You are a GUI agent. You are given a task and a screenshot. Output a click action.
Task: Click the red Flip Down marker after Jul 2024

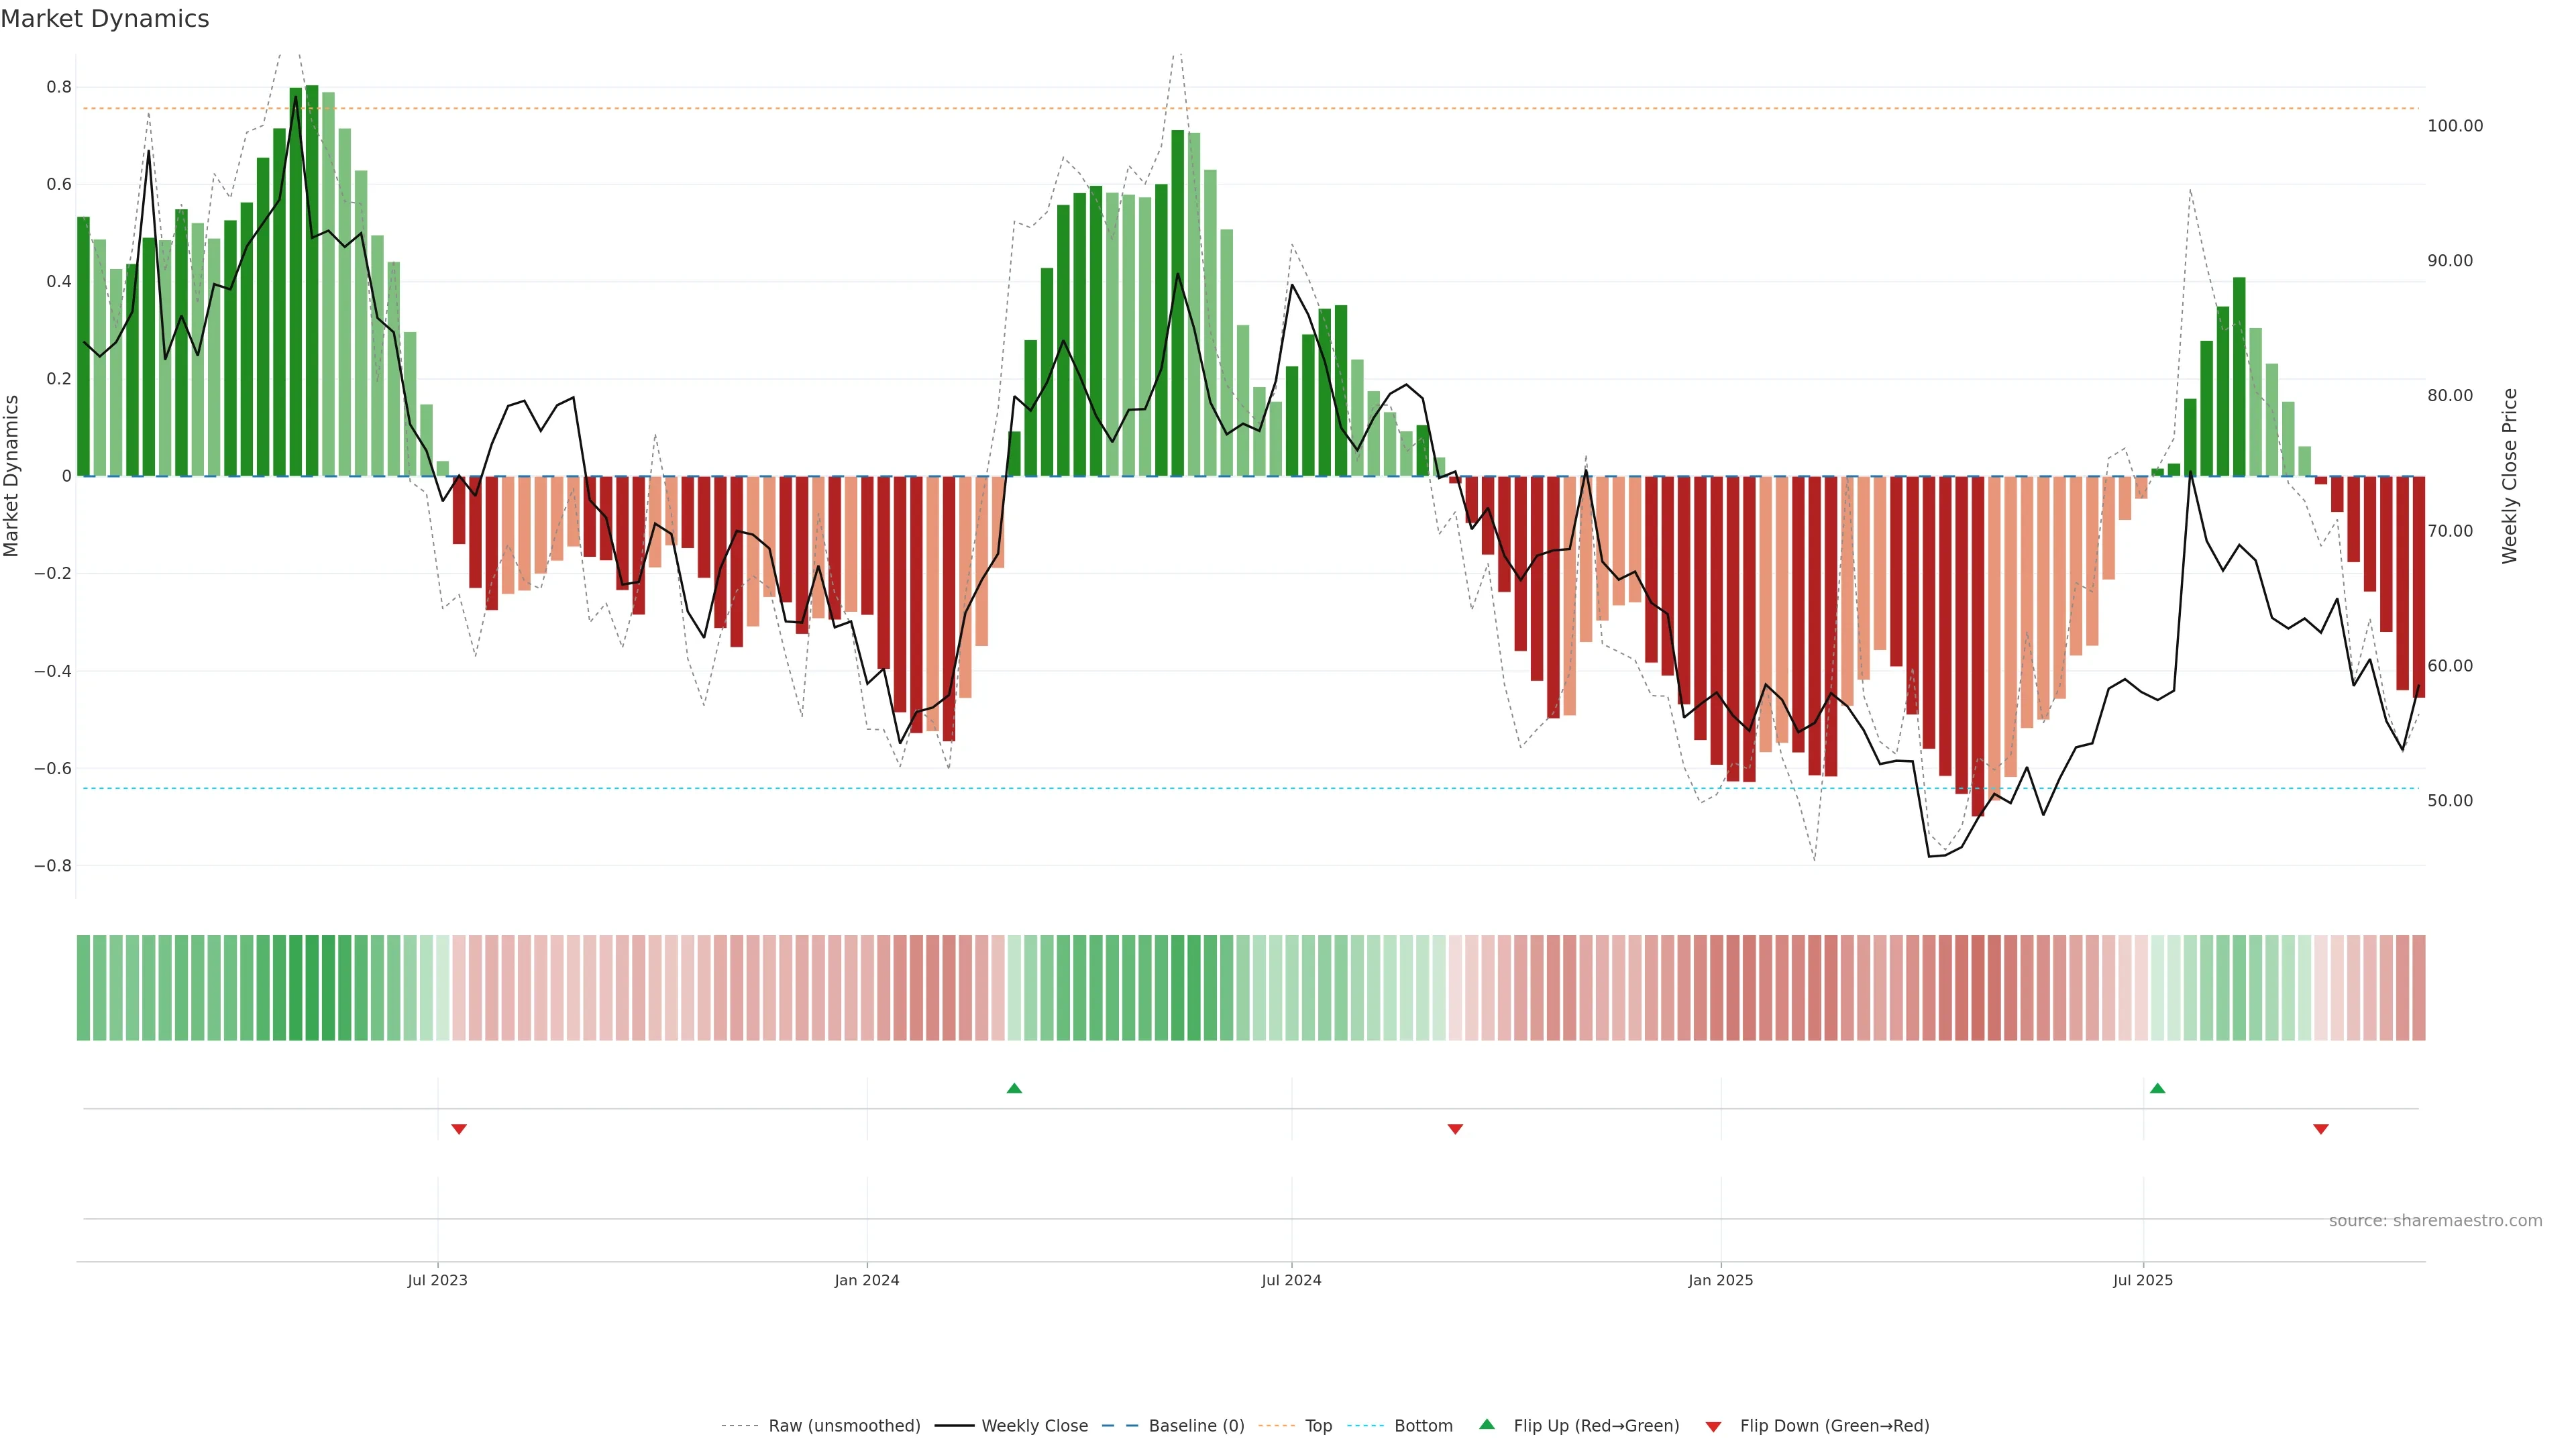click(x=1455, y=1129)
